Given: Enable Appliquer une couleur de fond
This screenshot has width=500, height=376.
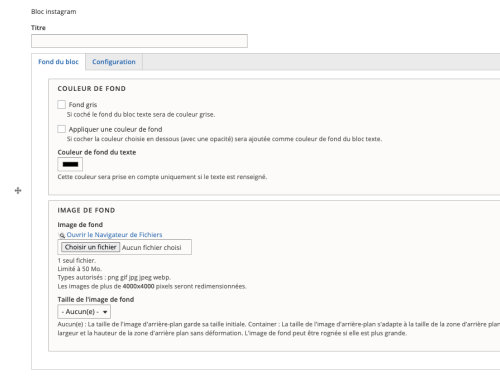Looking at the screenshot, I should (x=61, y=129).
